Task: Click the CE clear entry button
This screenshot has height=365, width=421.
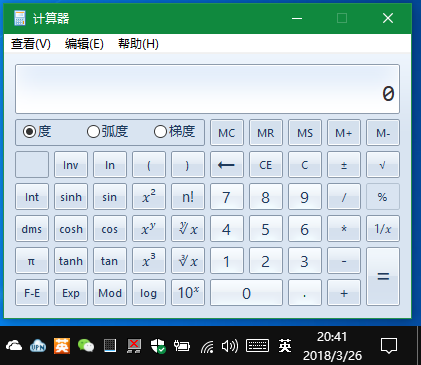Action: 266,165
